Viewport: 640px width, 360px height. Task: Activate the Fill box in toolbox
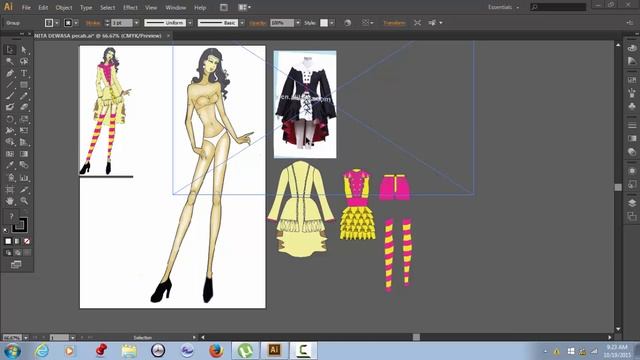coord(11,216)
